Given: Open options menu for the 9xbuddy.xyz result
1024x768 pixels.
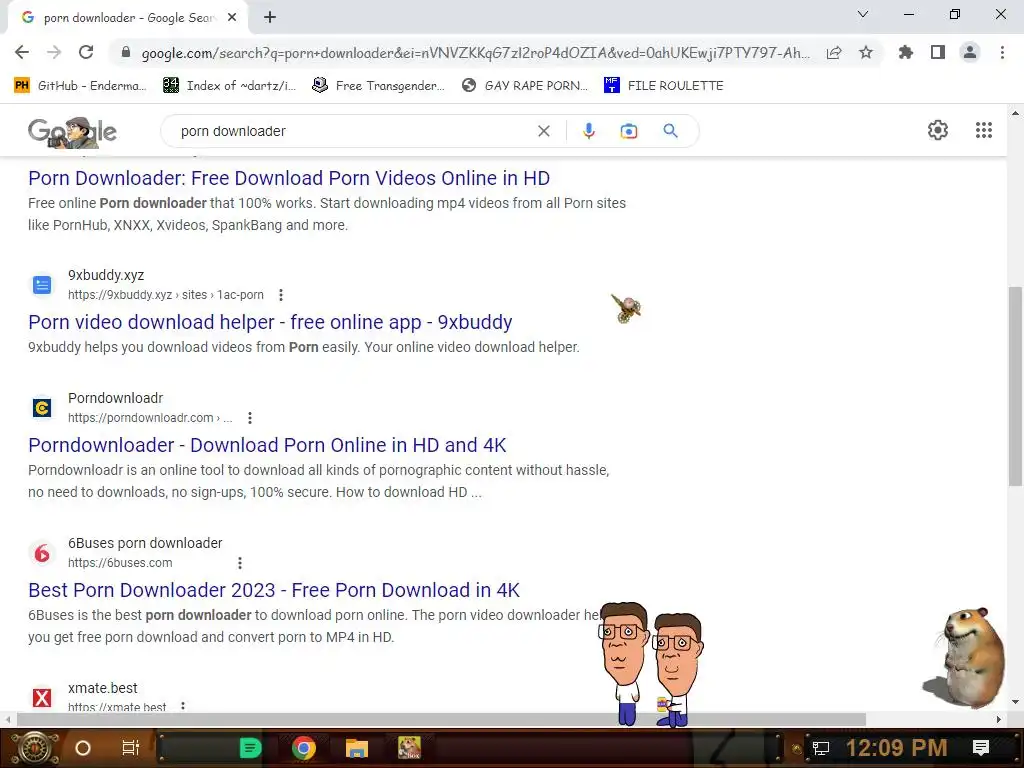Looking at the screenshot, I should pyautogui.click(x=281, y=295).
